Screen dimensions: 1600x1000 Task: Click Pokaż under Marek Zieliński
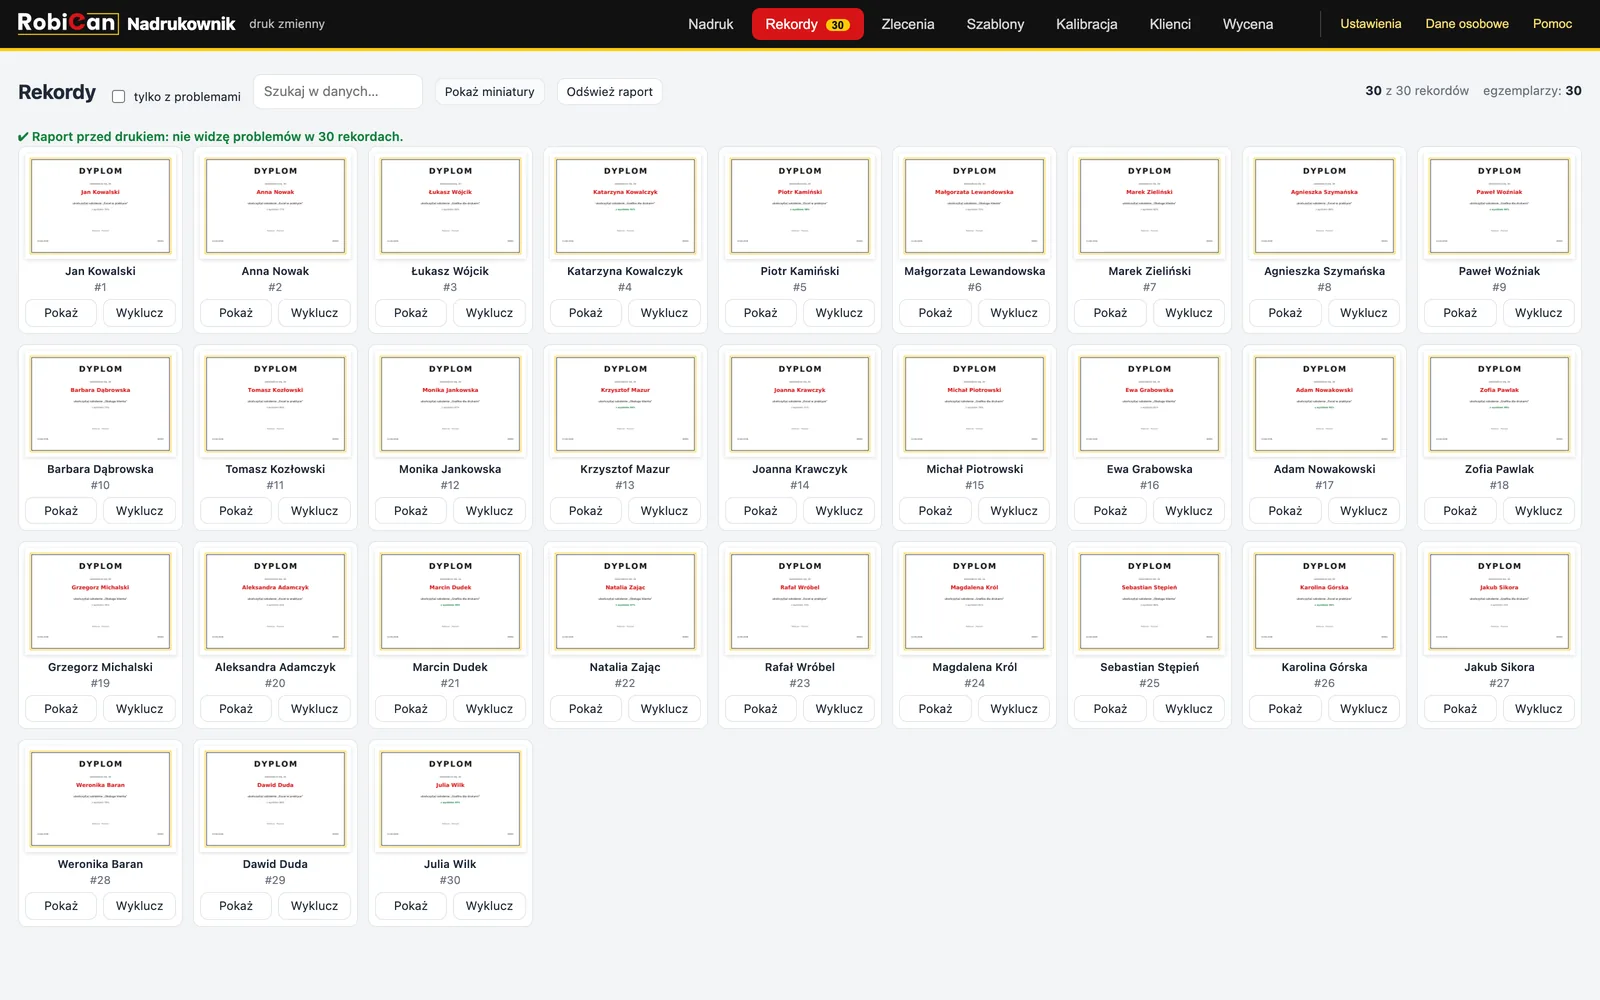coord(1110,313)
